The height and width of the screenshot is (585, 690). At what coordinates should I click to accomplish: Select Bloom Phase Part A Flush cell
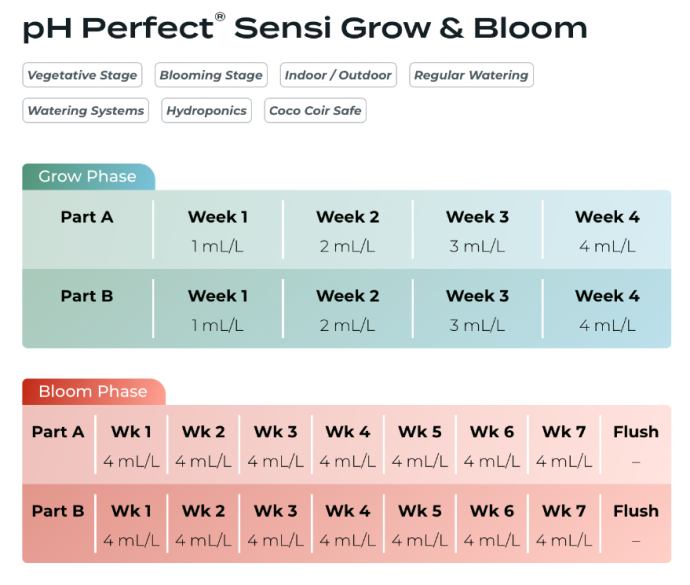tap(636, 446)
